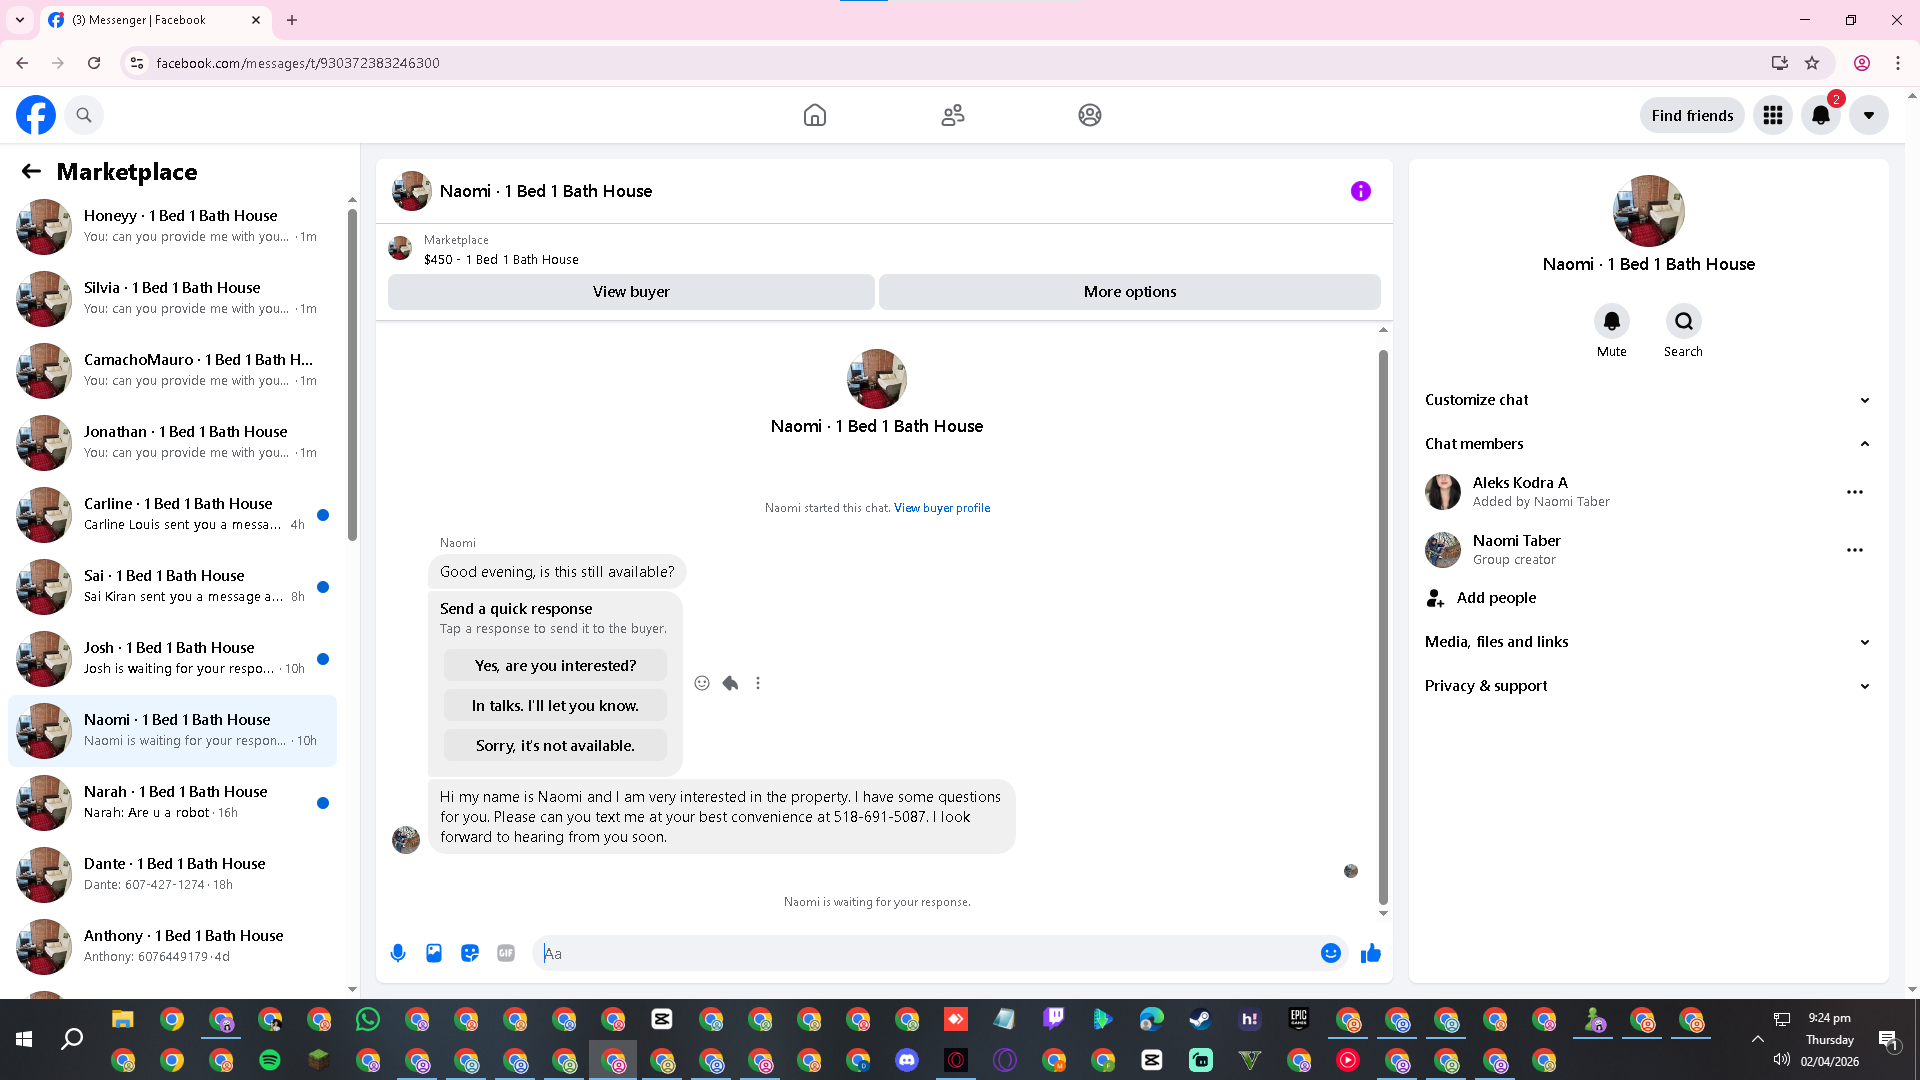Open the Silvia conversation
1920x1080 pixels.
[x=172, y=299]
